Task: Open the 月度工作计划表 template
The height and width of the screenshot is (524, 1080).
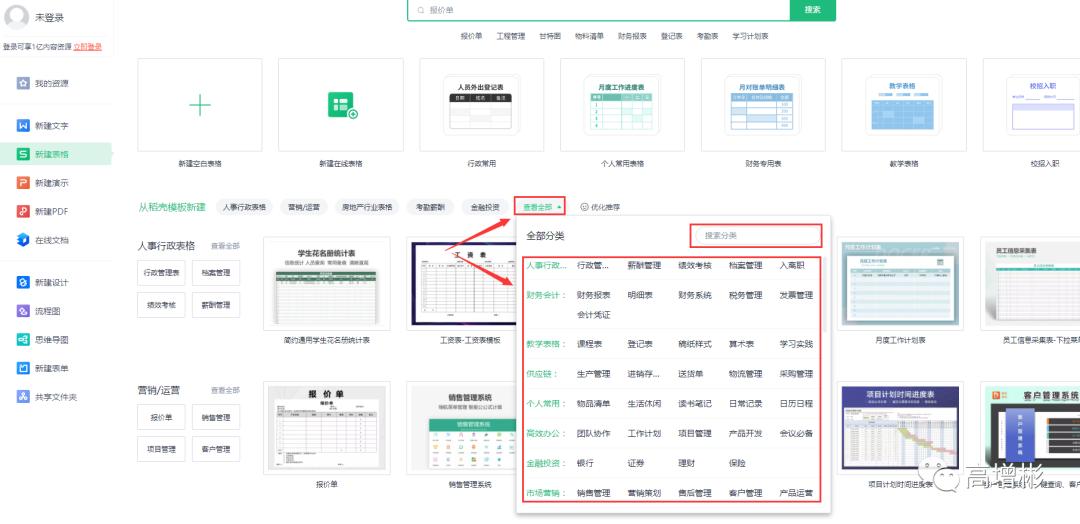Action: 900,284
